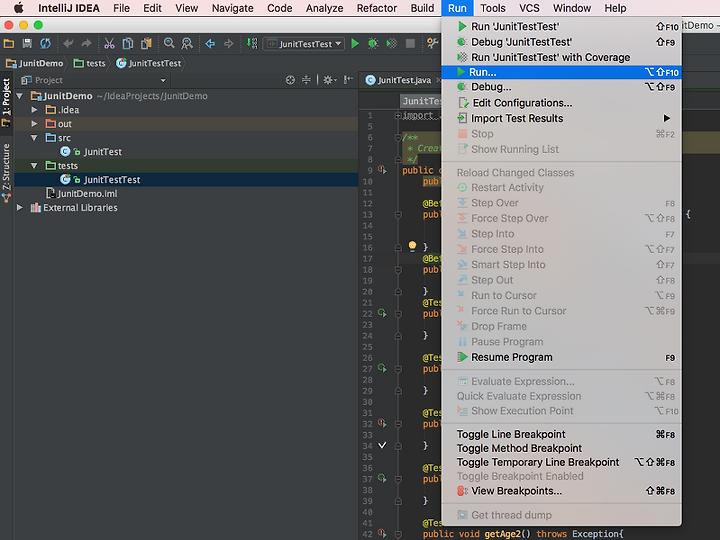720x540 pixels.
Task: Open the Tools menu
Action: (493, 8)
